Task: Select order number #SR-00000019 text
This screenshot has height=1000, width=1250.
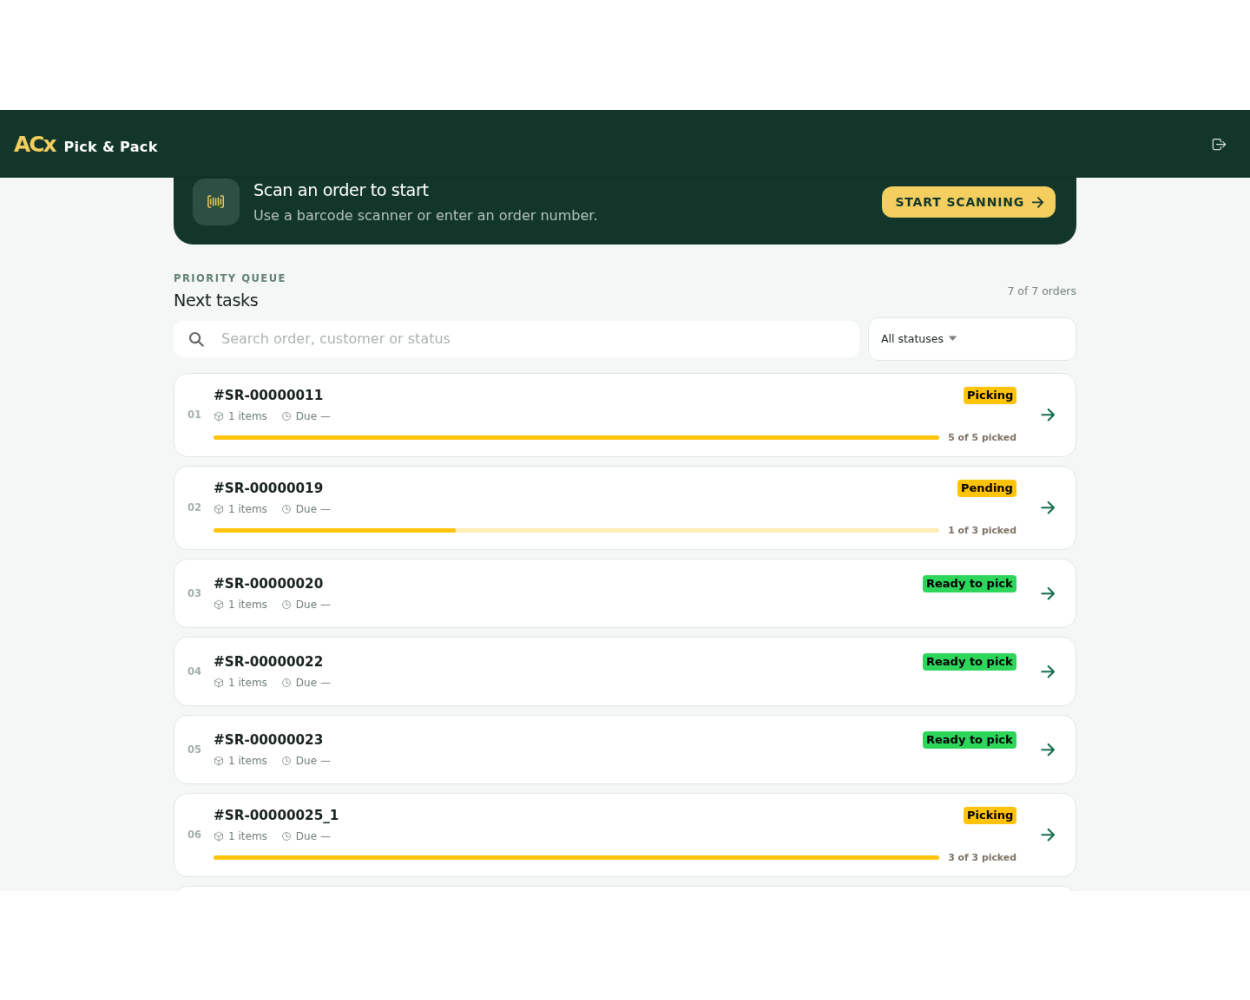Action: [x=268, y=488]
